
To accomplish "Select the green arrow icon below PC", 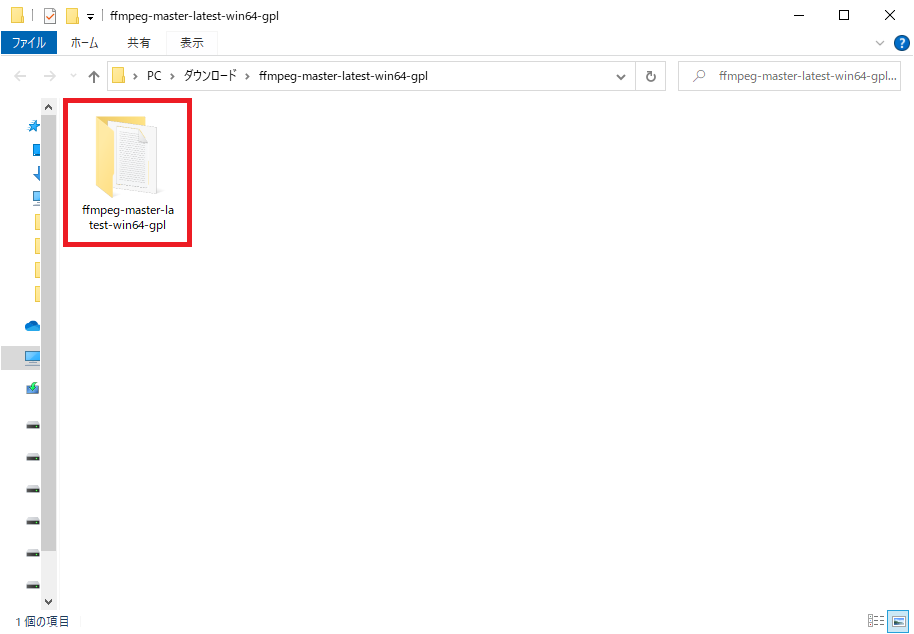I will (x=33, y=388).
